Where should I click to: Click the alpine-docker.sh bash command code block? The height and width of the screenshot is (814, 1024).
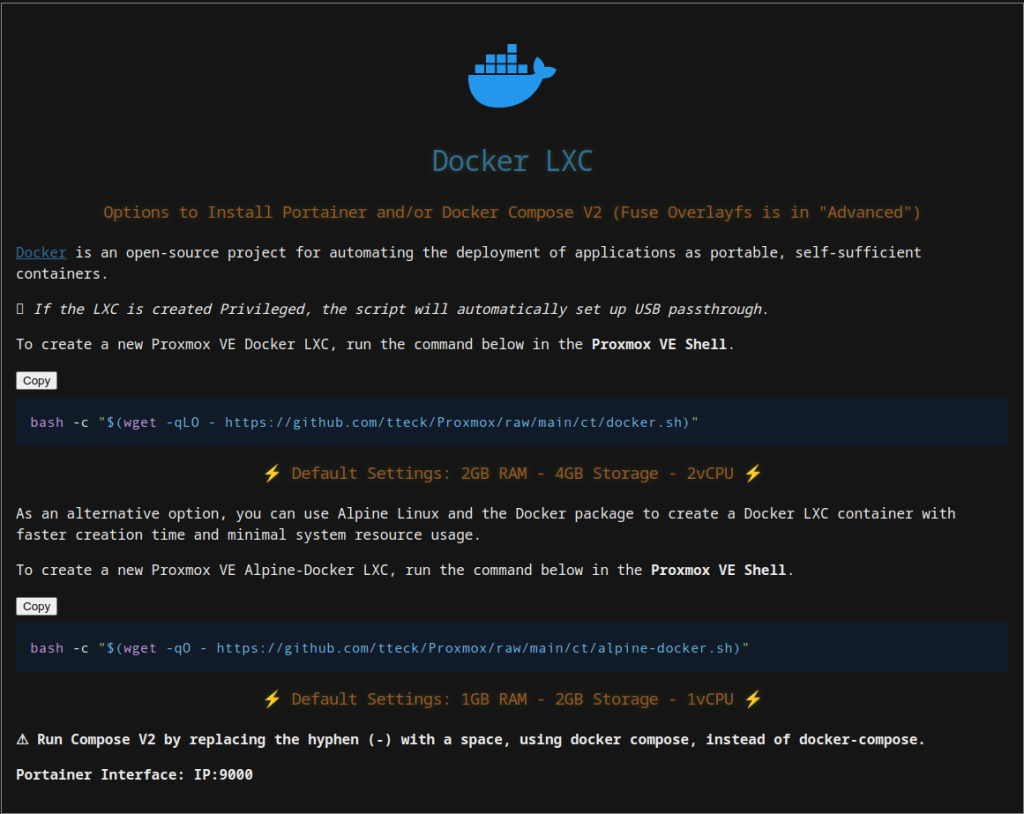[x=512, y=648]
